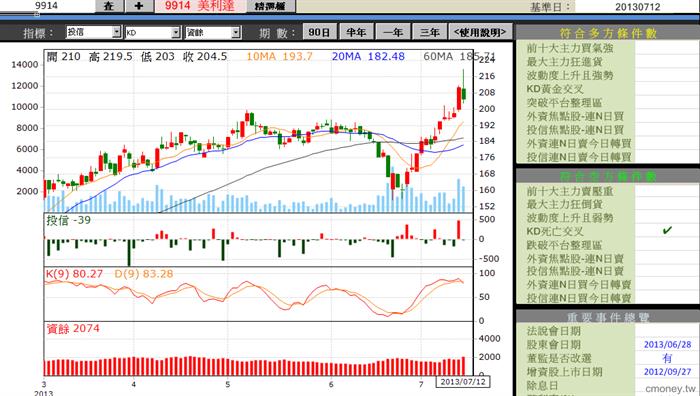700x396 pixels.
Task: Click the 資餘 2074 chart label
Action: click(73, 329)
